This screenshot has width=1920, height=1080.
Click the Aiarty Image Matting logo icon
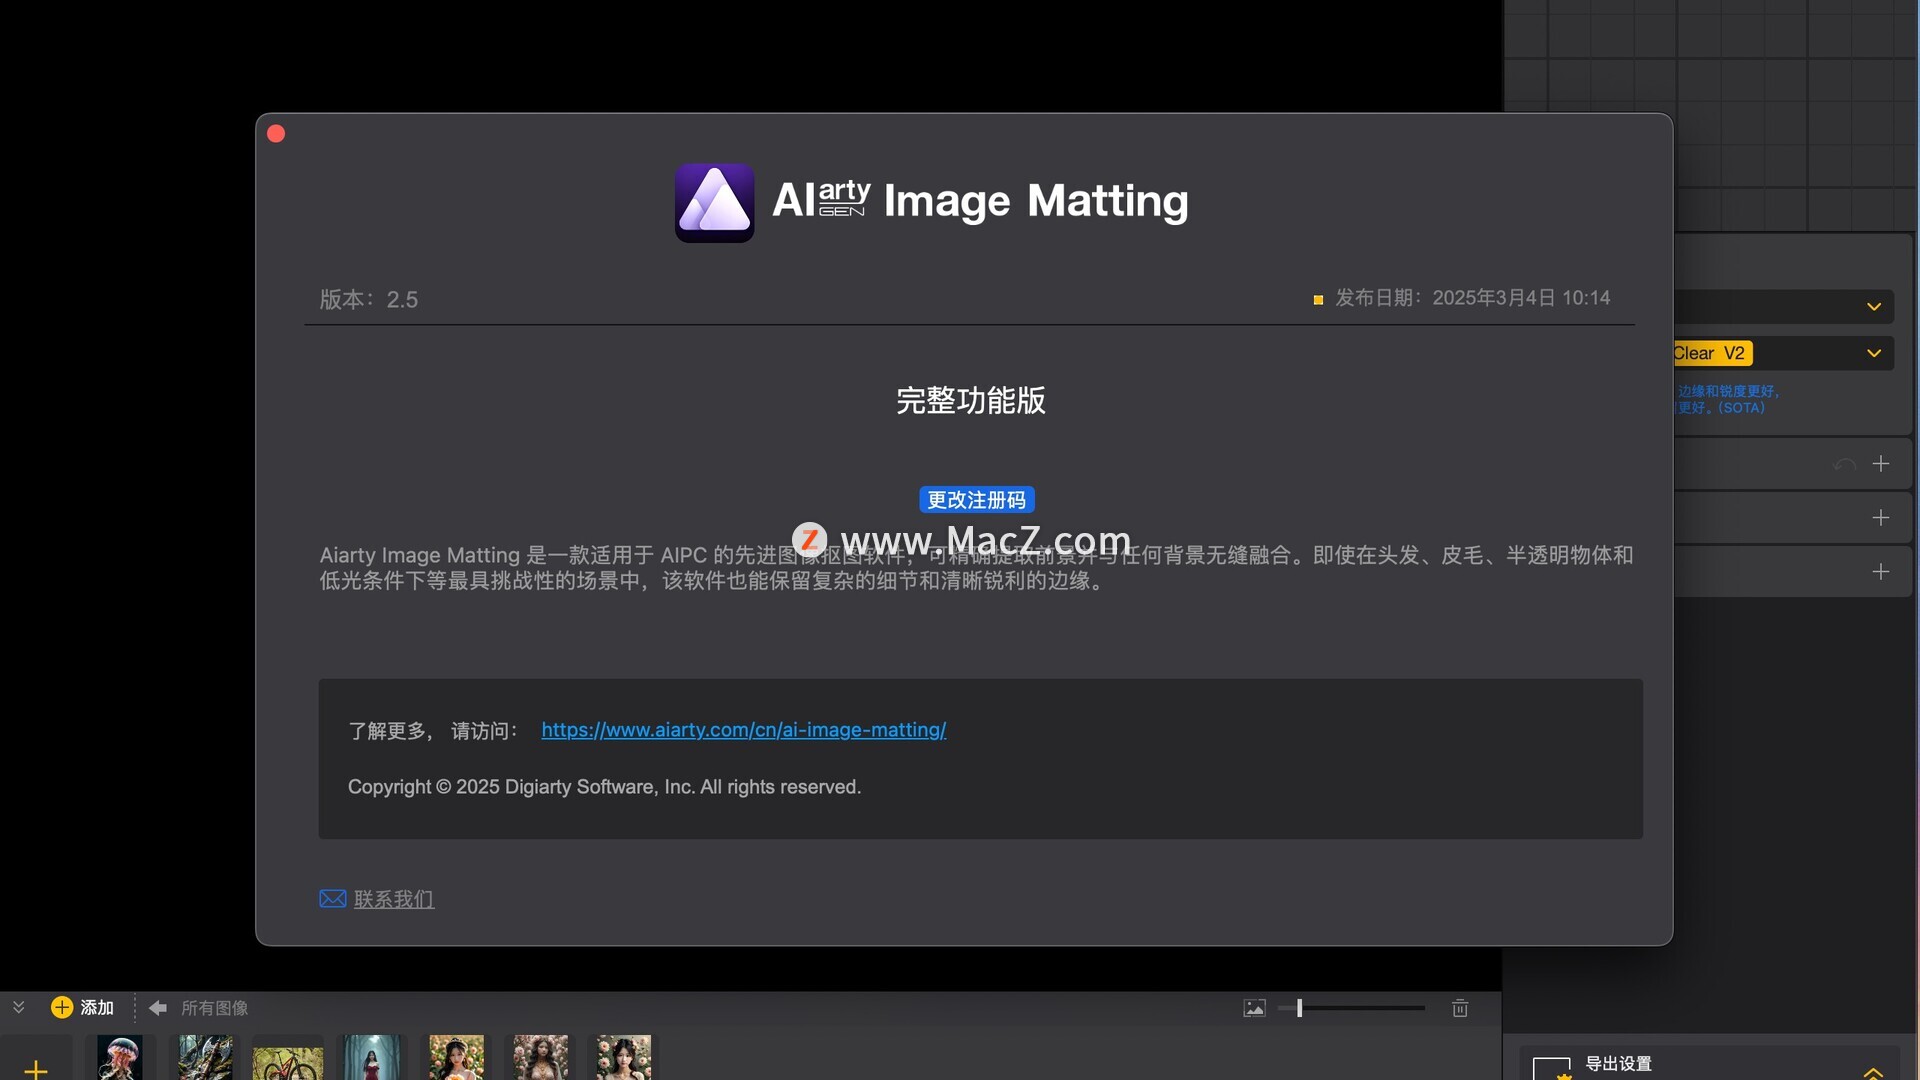pos(714,203)
